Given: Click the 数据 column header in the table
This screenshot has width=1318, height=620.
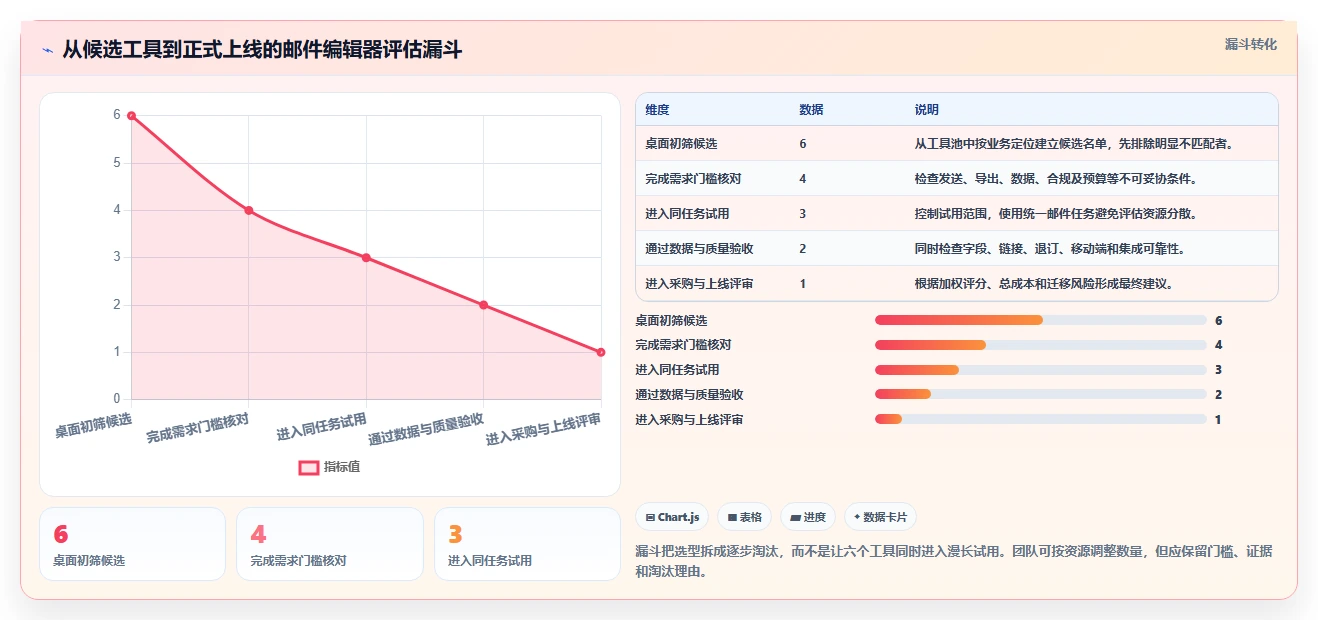Looking at the screenshot, I should click(x=811, y=110).
